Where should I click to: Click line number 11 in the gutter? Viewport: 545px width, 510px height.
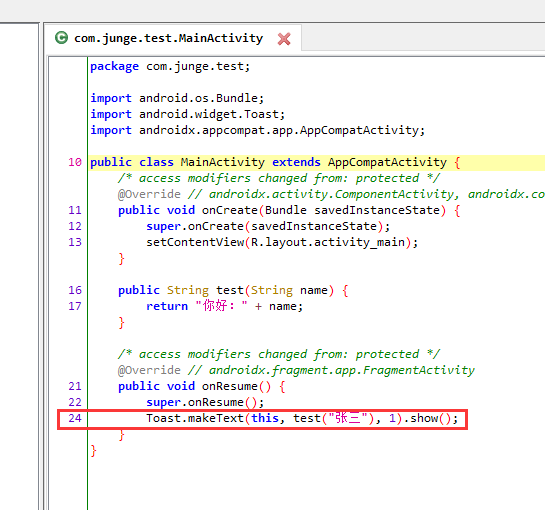coord(75,210)
